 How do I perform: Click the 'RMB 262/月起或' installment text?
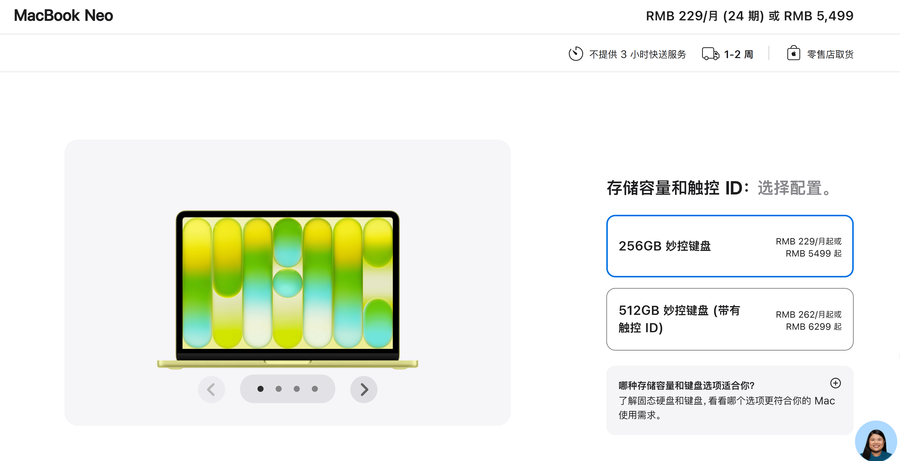808,315
